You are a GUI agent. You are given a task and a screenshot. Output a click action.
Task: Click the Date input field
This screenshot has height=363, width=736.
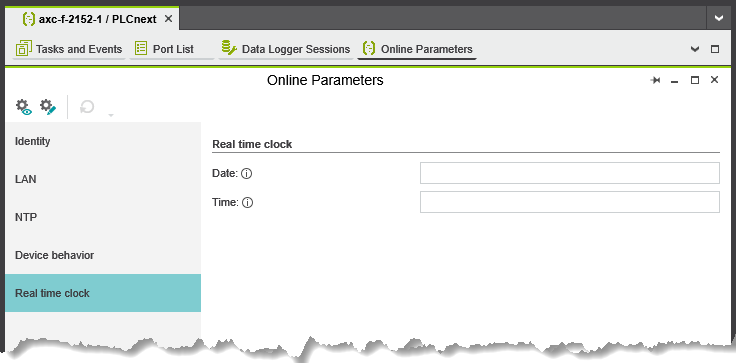coord(570,173)
